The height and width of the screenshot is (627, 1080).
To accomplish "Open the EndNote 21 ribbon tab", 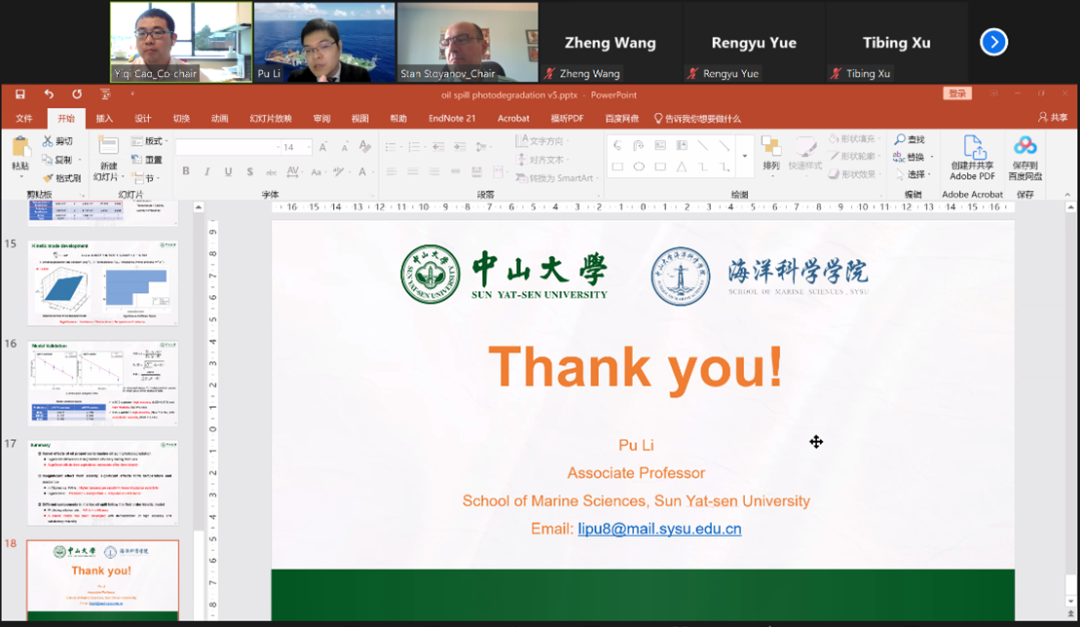I will point(452,118).
